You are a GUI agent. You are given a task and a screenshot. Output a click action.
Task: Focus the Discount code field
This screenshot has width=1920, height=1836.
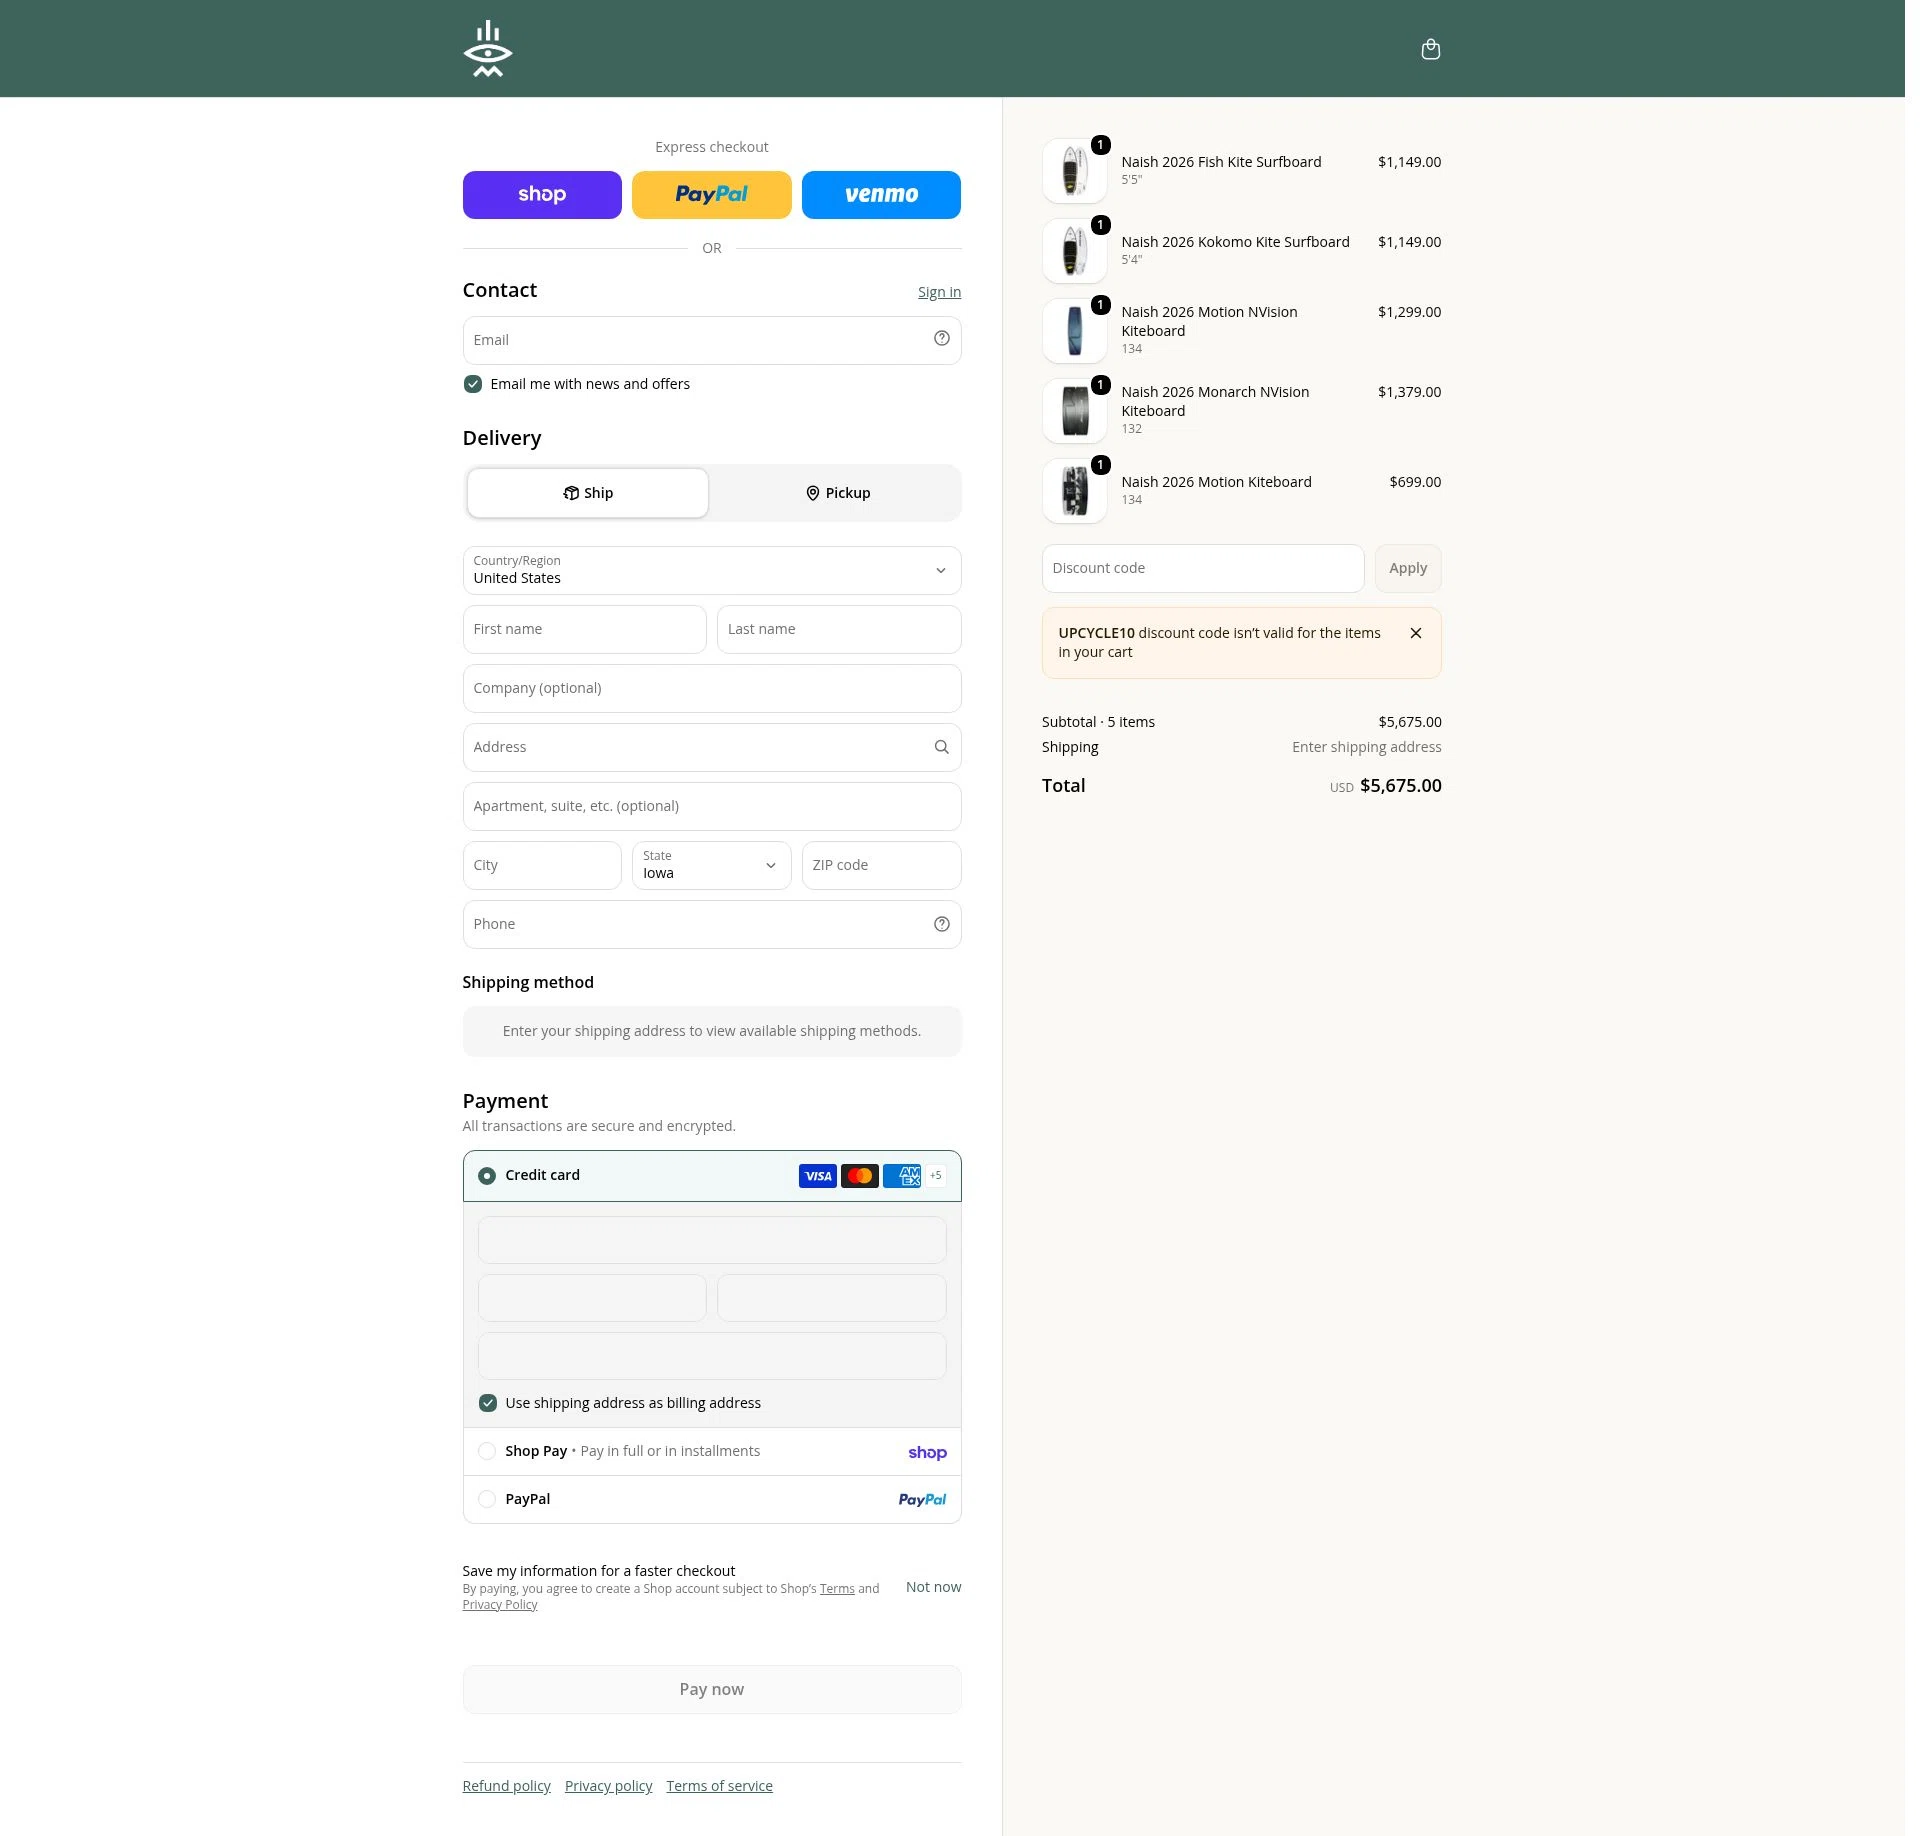coord(1203,568)
